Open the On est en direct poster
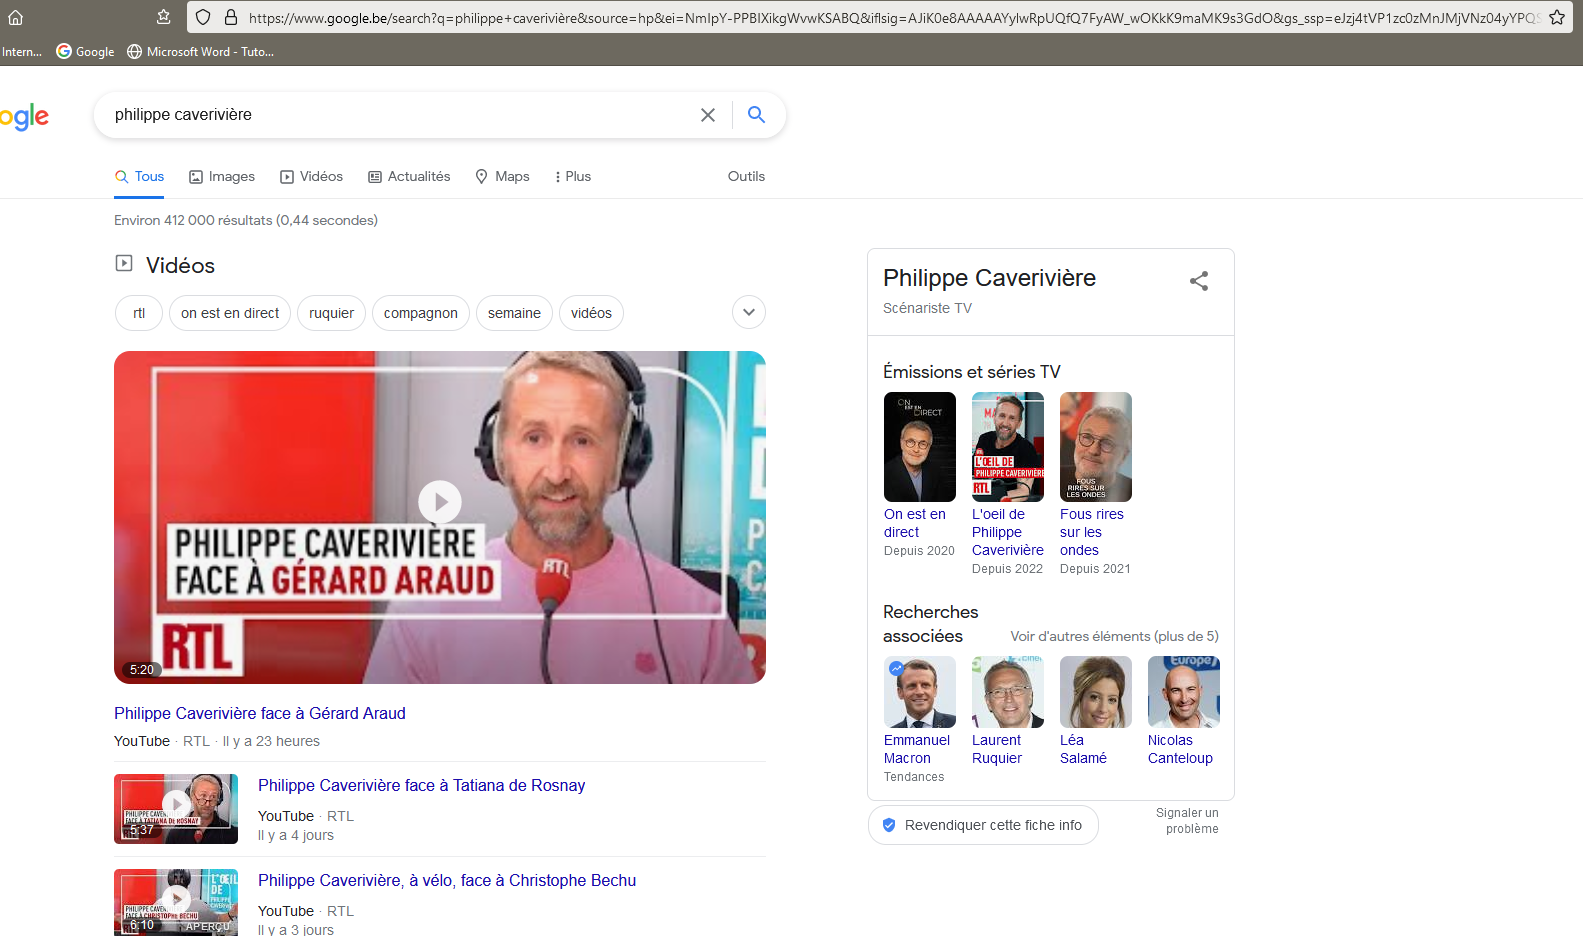 click(920, 447)
